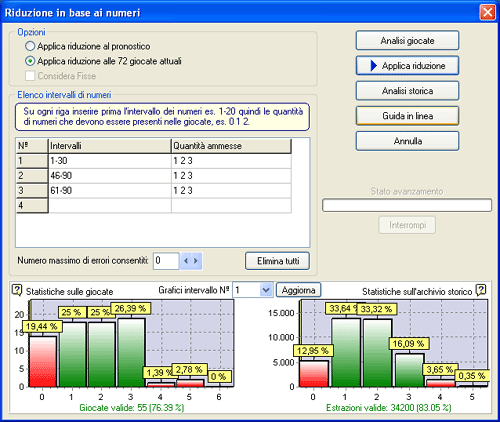Image resolution: width=500 pixels, height=422 pixels.
Task: Select Applica riduzione al pronostico option
Action: pyautogui.click(x=30, y=46)
